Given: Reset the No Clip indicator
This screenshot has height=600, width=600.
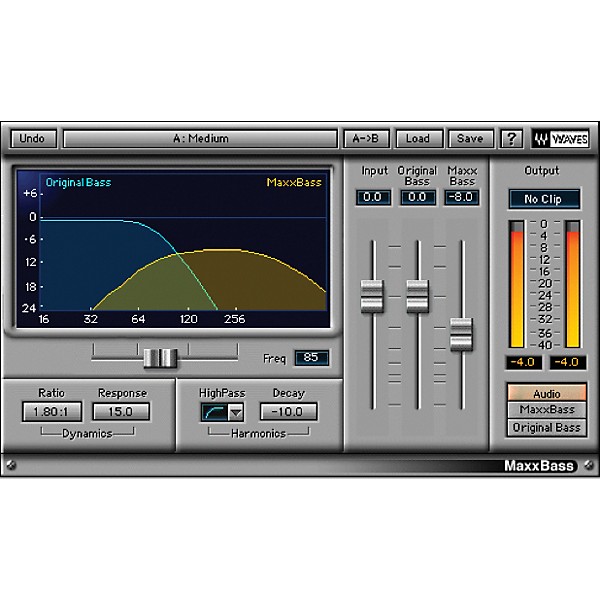Looking at the screenshot, I should (544, 199).
